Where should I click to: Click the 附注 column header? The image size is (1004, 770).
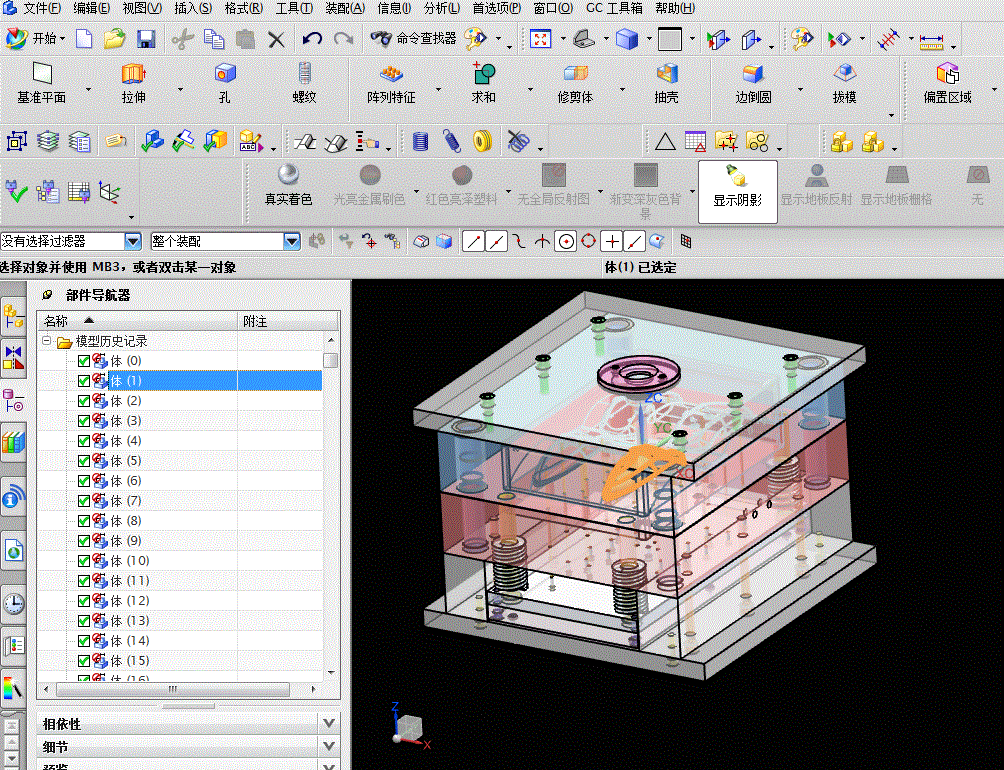coord(288,321)
